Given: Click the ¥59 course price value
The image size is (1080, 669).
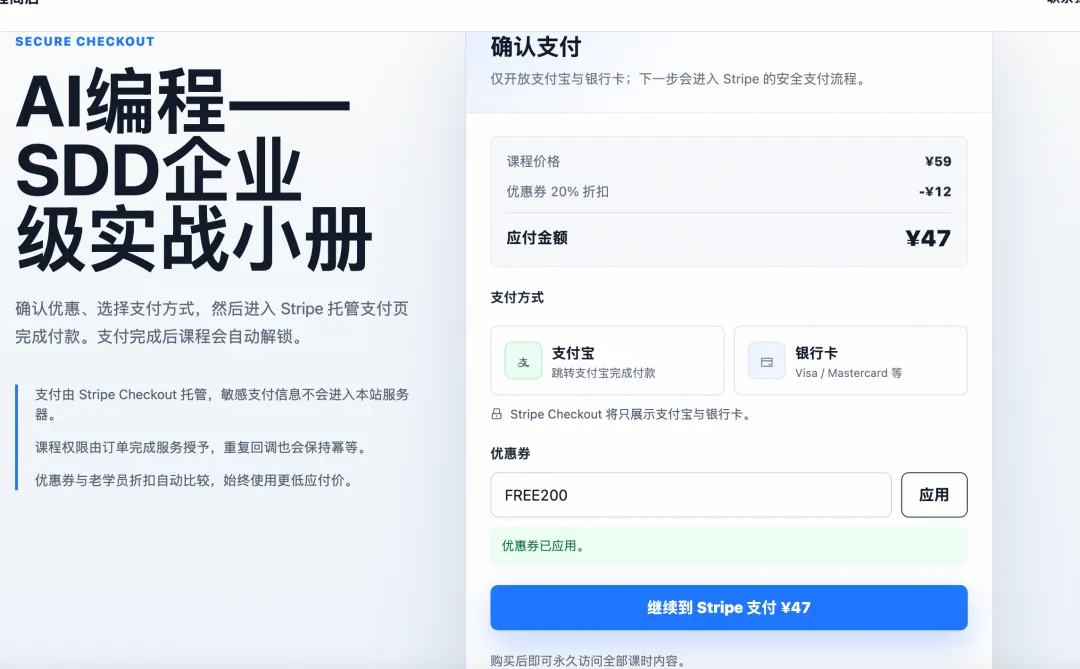Looking at the screenshot, I should [938, 161].
